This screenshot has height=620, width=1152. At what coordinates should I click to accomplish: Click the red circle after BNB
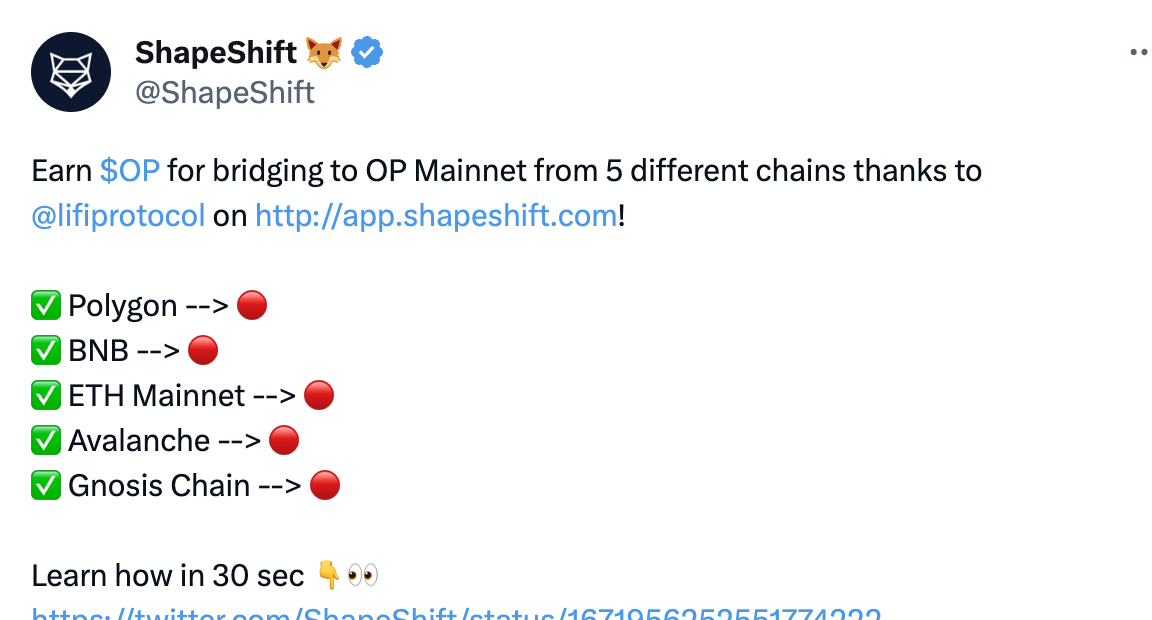[x=203, y=350]
